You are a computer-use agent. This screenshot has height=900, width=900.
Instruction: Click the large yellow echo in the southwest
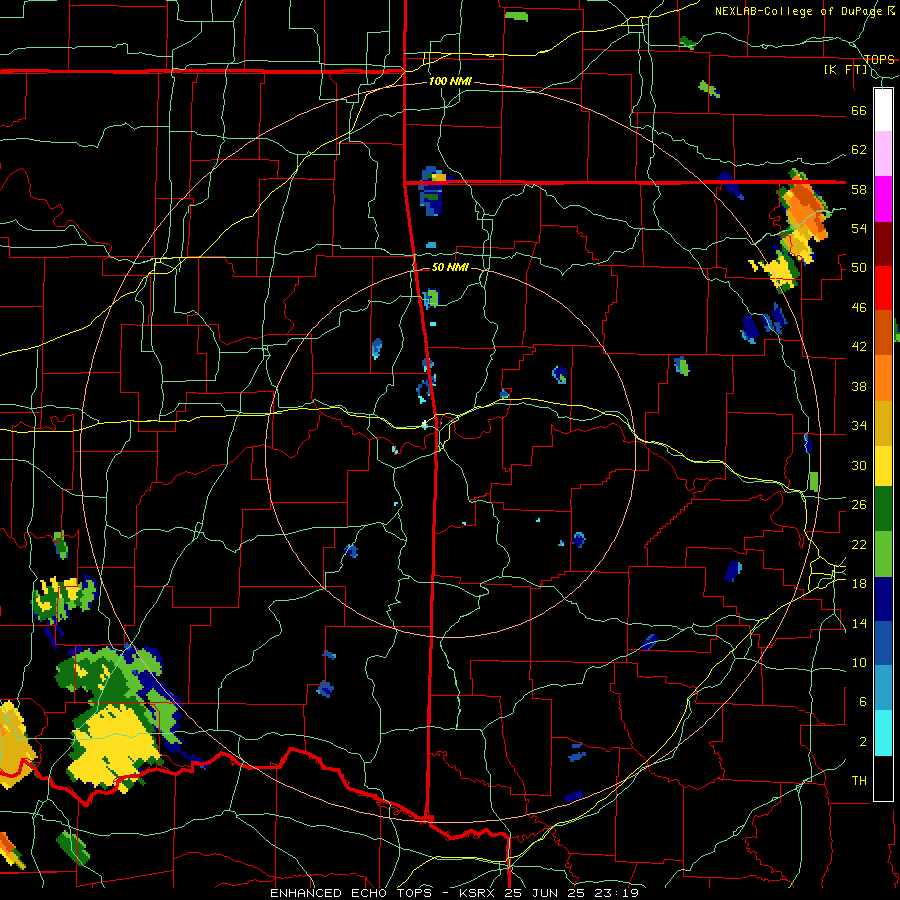(115, 746)
